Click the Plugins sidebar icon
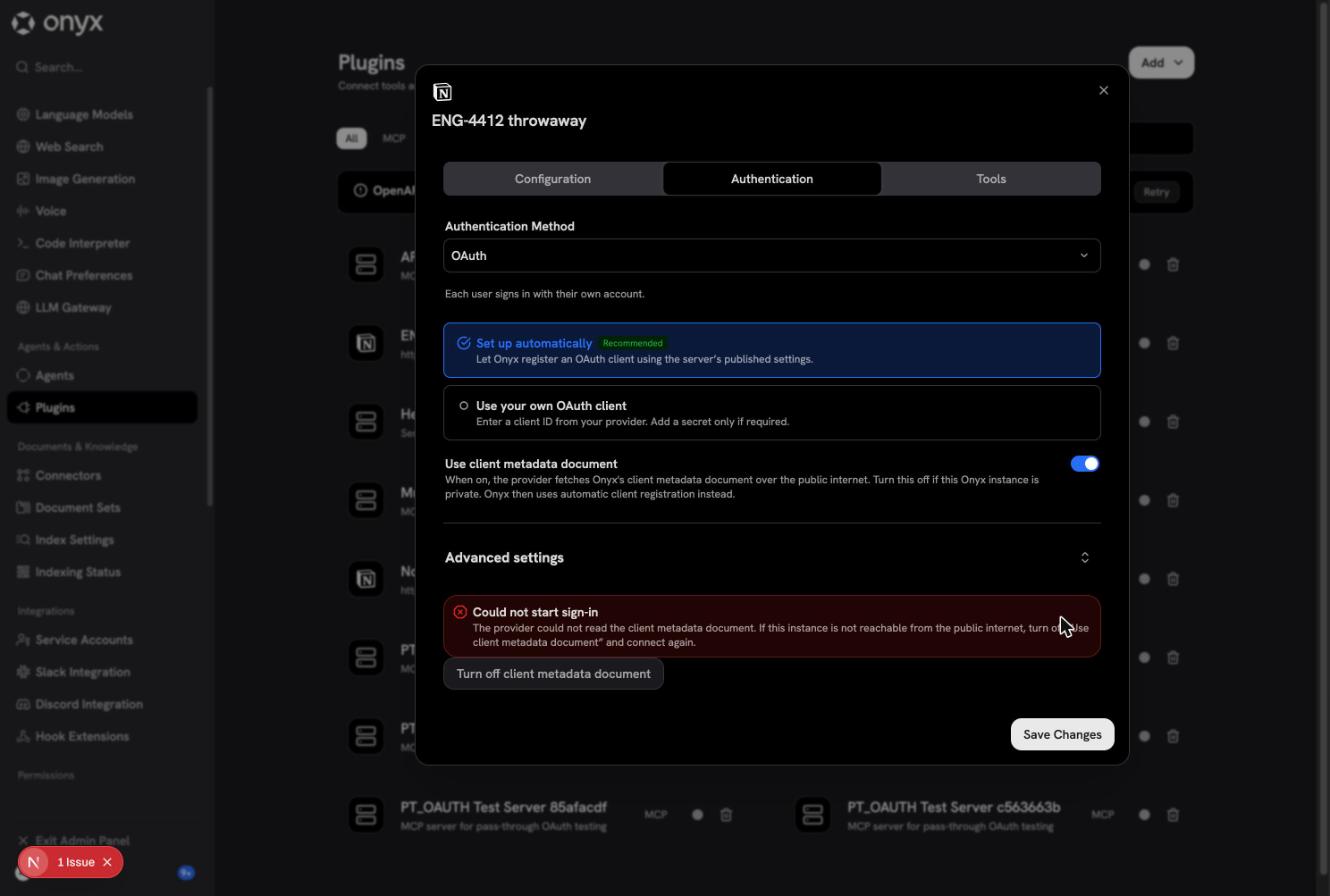 23,408
